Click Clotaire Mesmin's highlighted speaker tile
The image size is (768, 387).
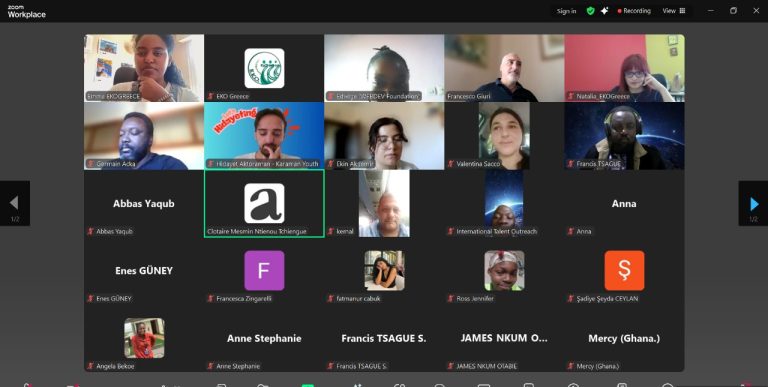[264, 203]
